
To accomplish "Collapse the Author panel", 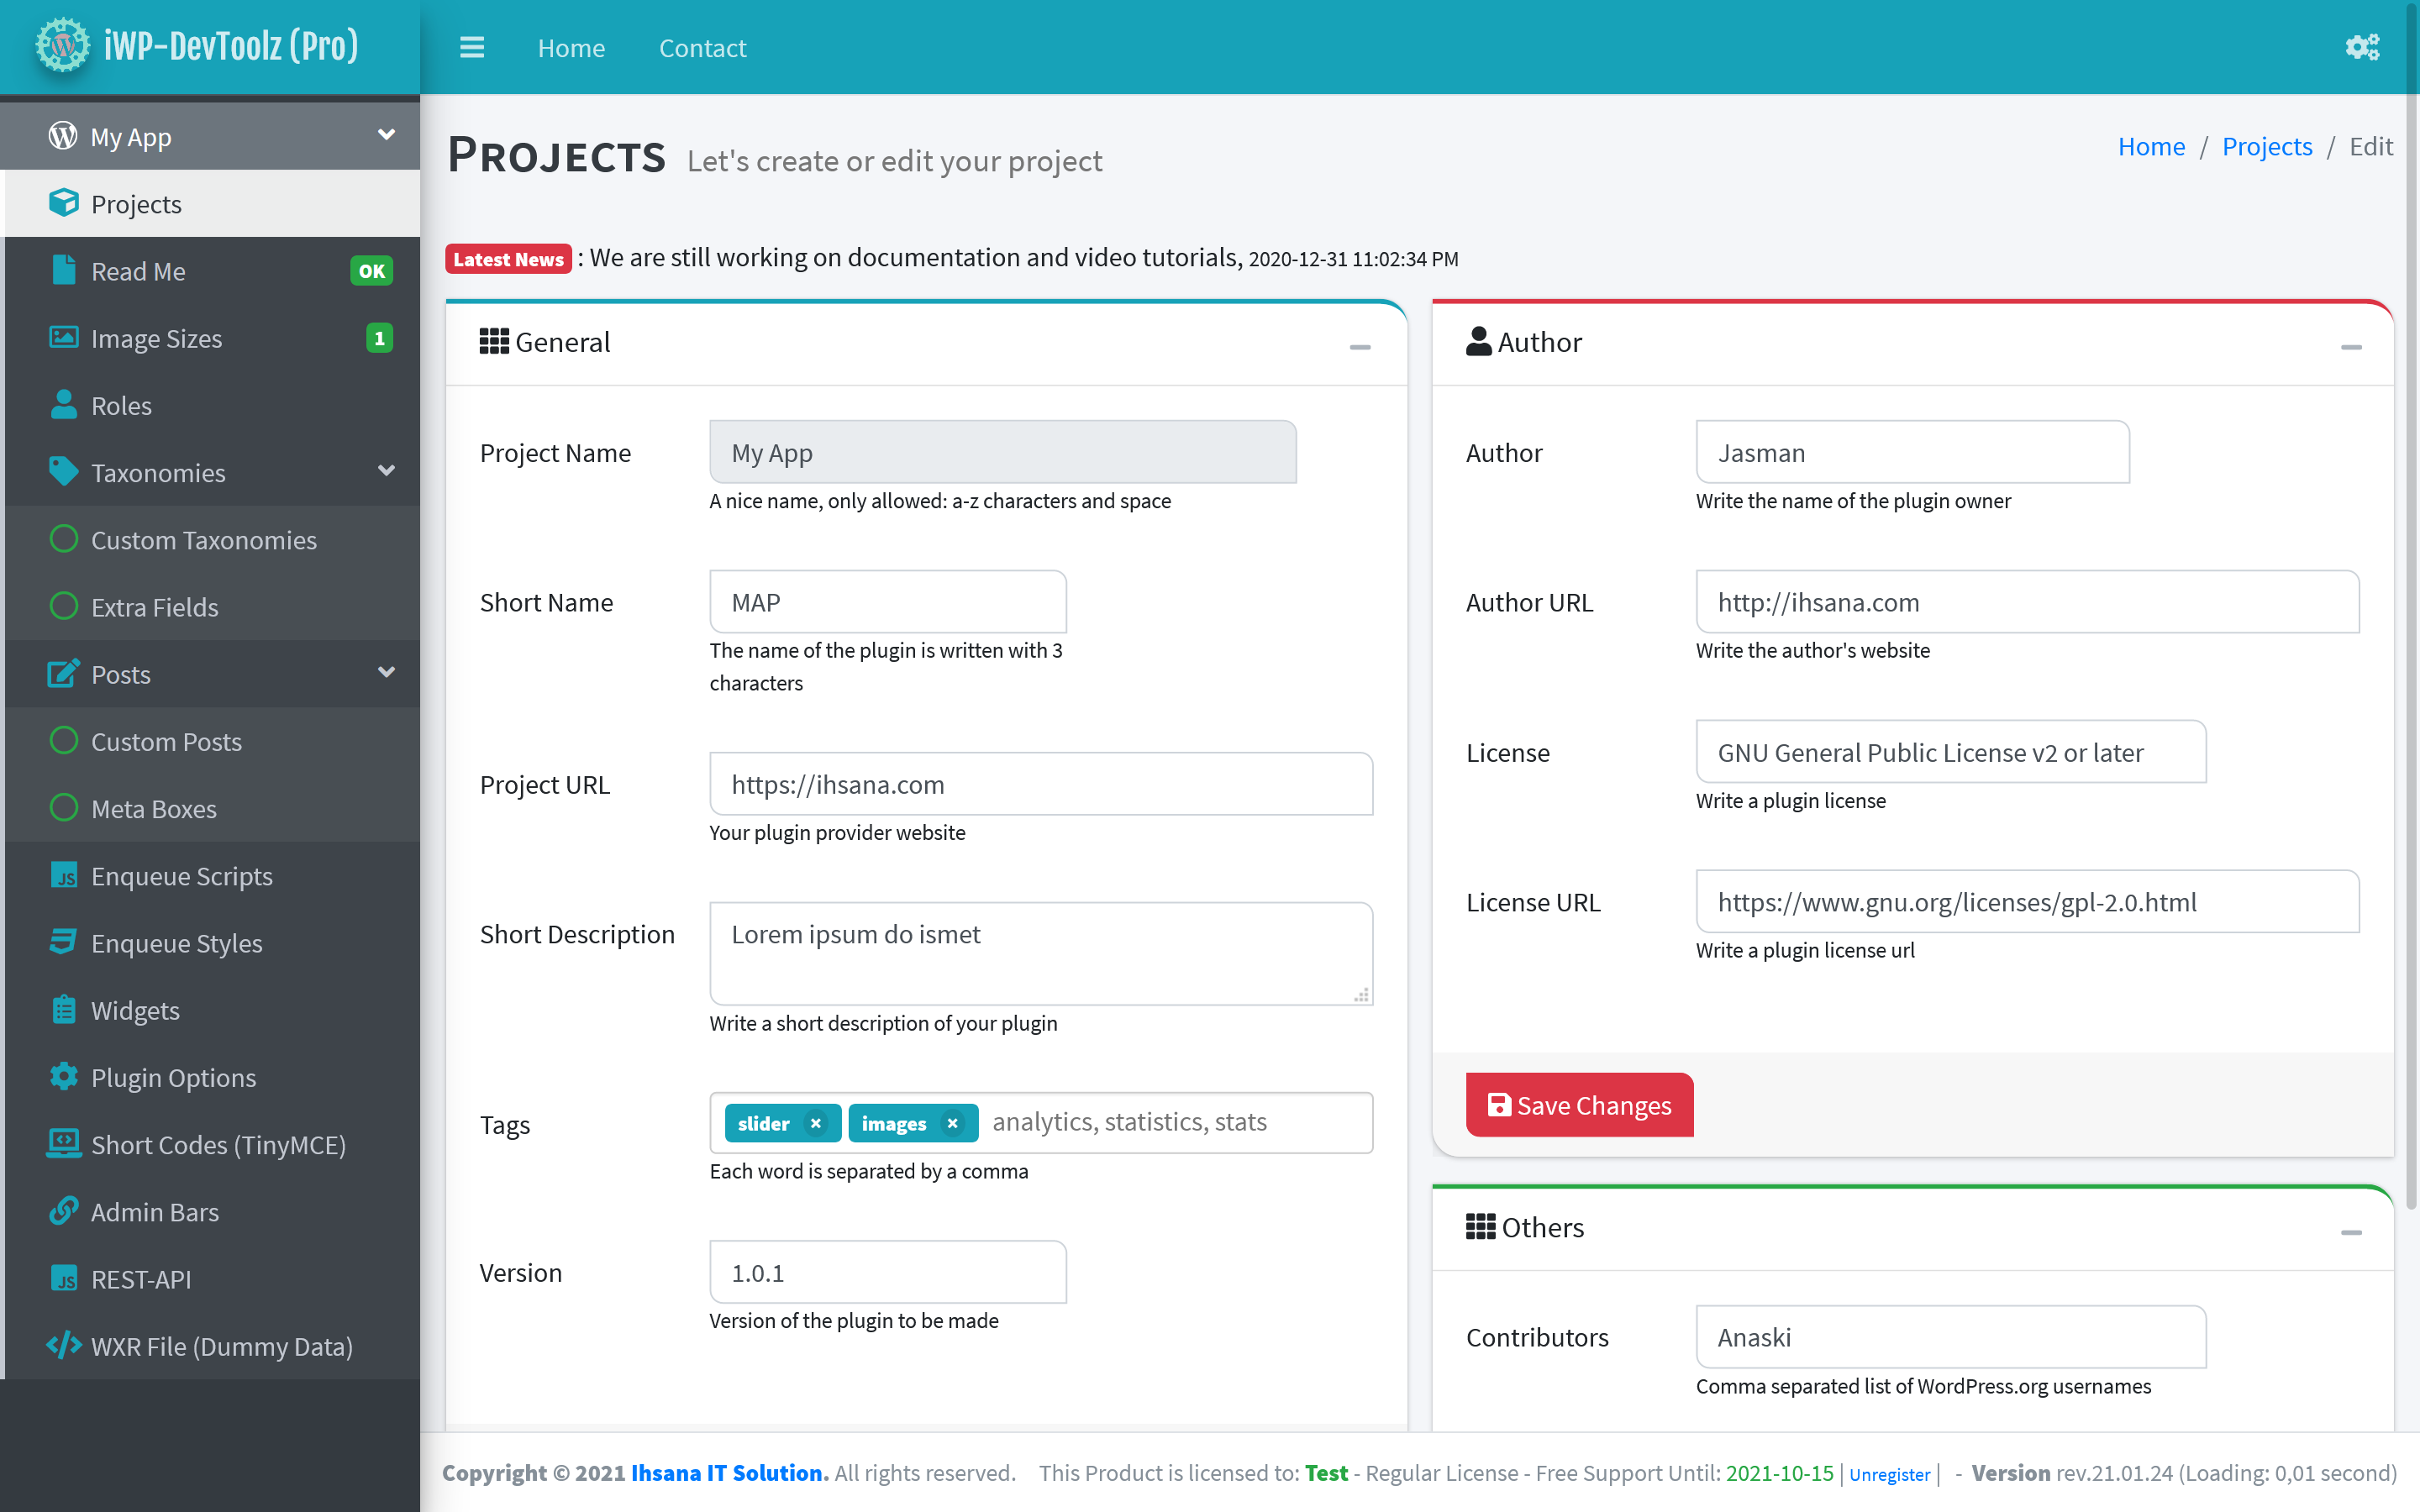I will click(x=2351, y=347).
